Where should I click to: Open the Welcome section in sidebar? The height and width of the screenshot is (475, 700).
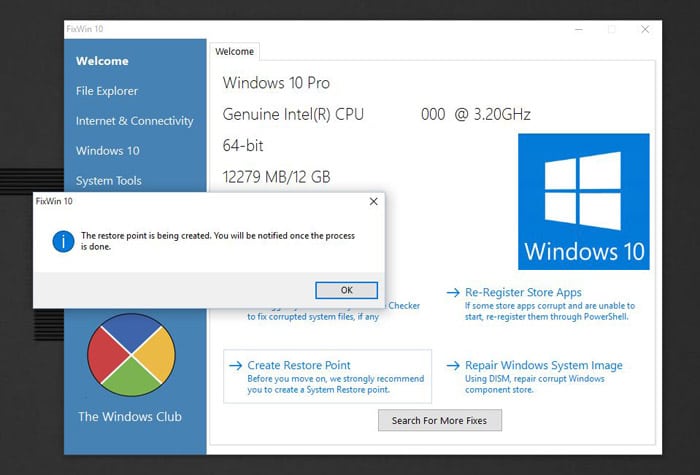click(102, 61)
